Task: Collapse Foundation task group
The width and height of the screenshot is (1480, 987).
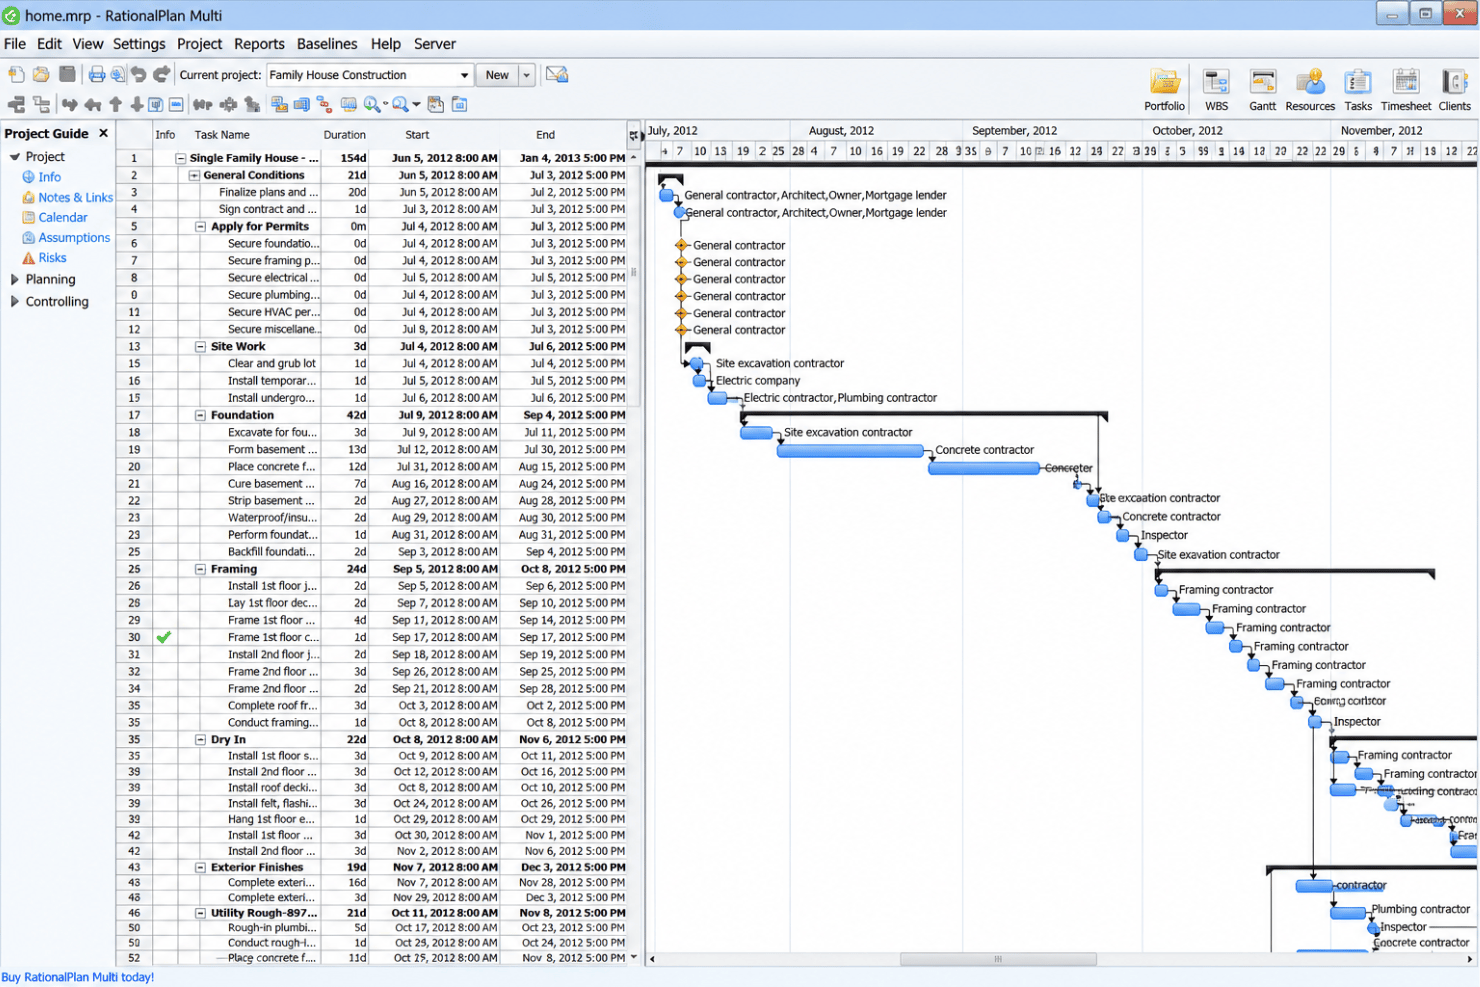Action: pos(200,415)
